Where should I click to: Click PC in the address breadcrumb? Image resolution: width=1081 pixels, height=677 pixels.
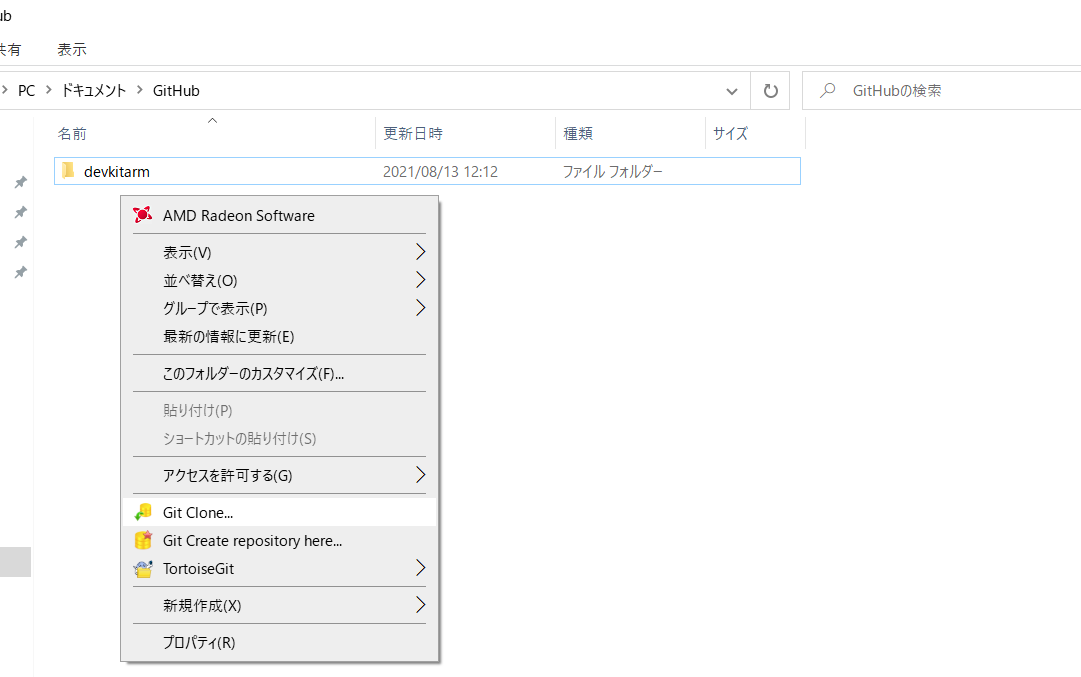pyautogui.click(x=26, y=90)
